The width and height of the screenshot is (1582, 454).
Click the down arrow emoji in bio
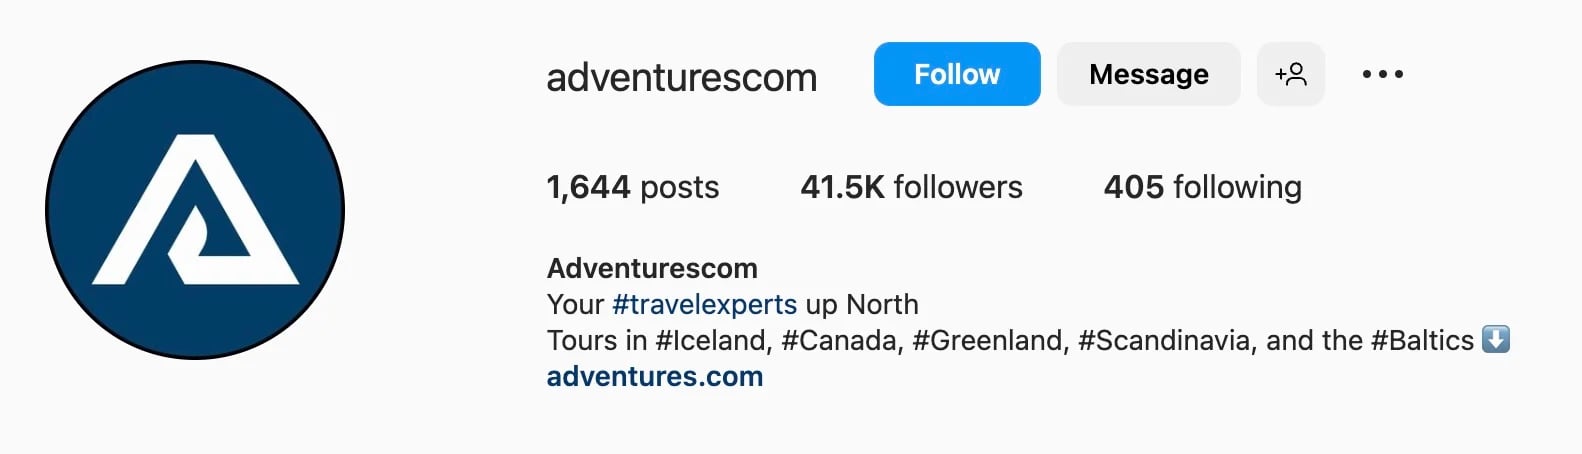point(1495,340)
